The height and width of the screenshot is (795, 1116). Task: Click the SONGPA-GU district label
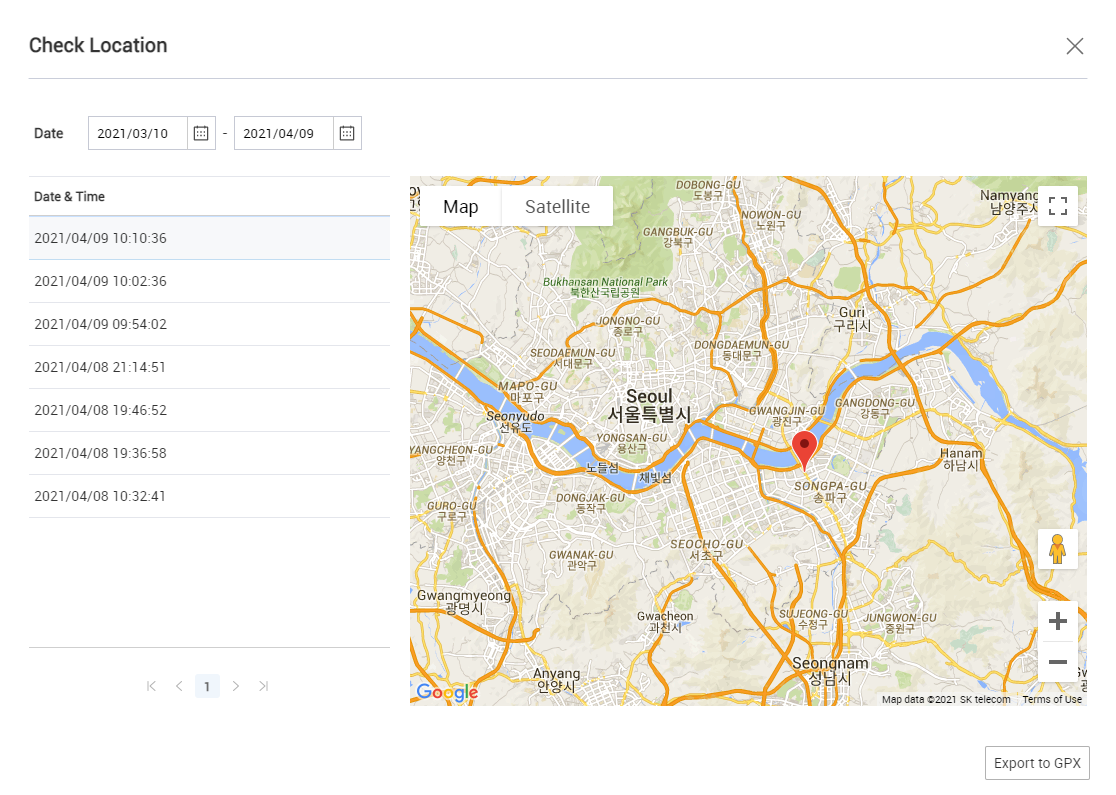[830, 491]
